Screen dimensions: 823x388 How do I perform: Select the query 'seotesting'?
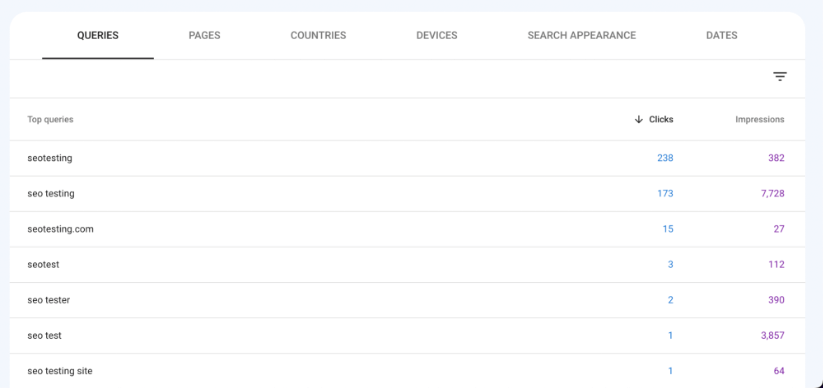[50, 158]
